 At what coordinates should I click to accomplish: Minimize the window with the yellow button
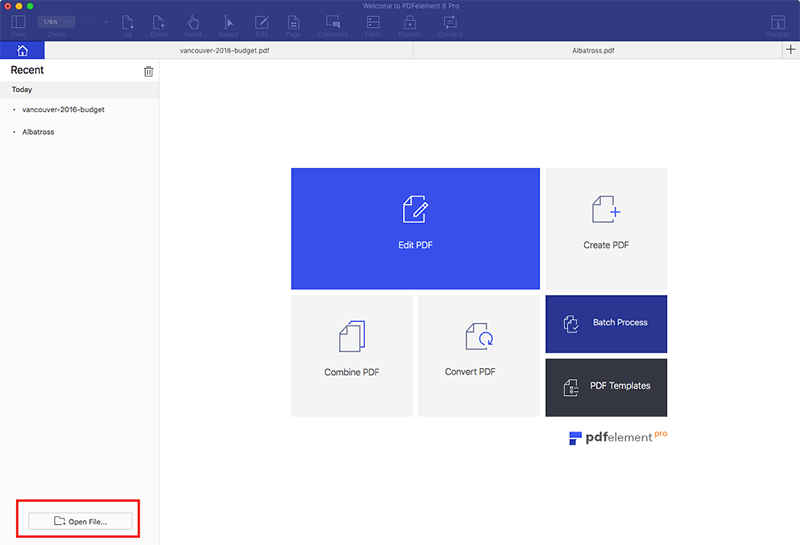(x=19, y=6)
